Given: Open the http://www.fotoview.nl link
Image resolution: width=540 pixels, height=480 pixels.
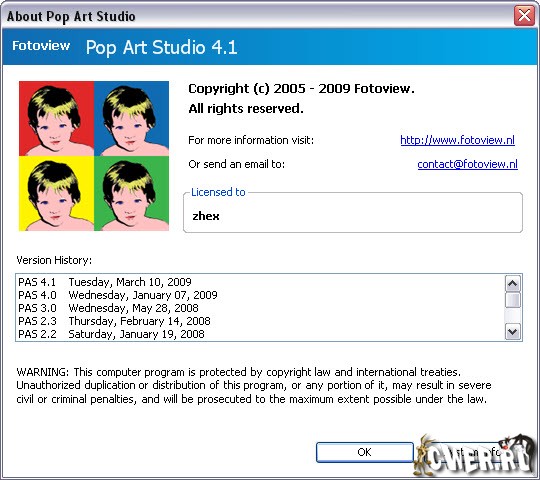Looking at the screenshot, I should point(457,140).
